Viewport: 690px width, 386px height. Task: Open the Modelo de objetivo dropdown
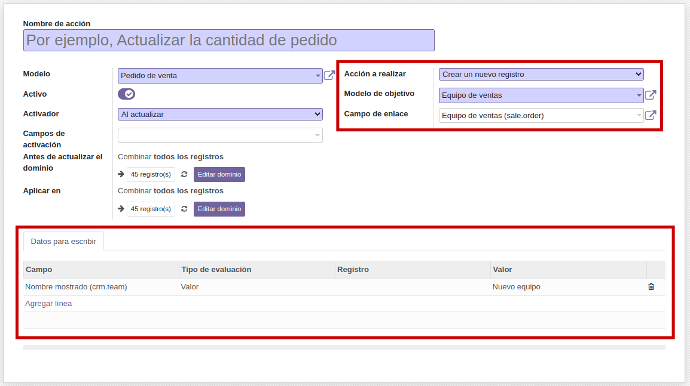(x=541, y=95)
